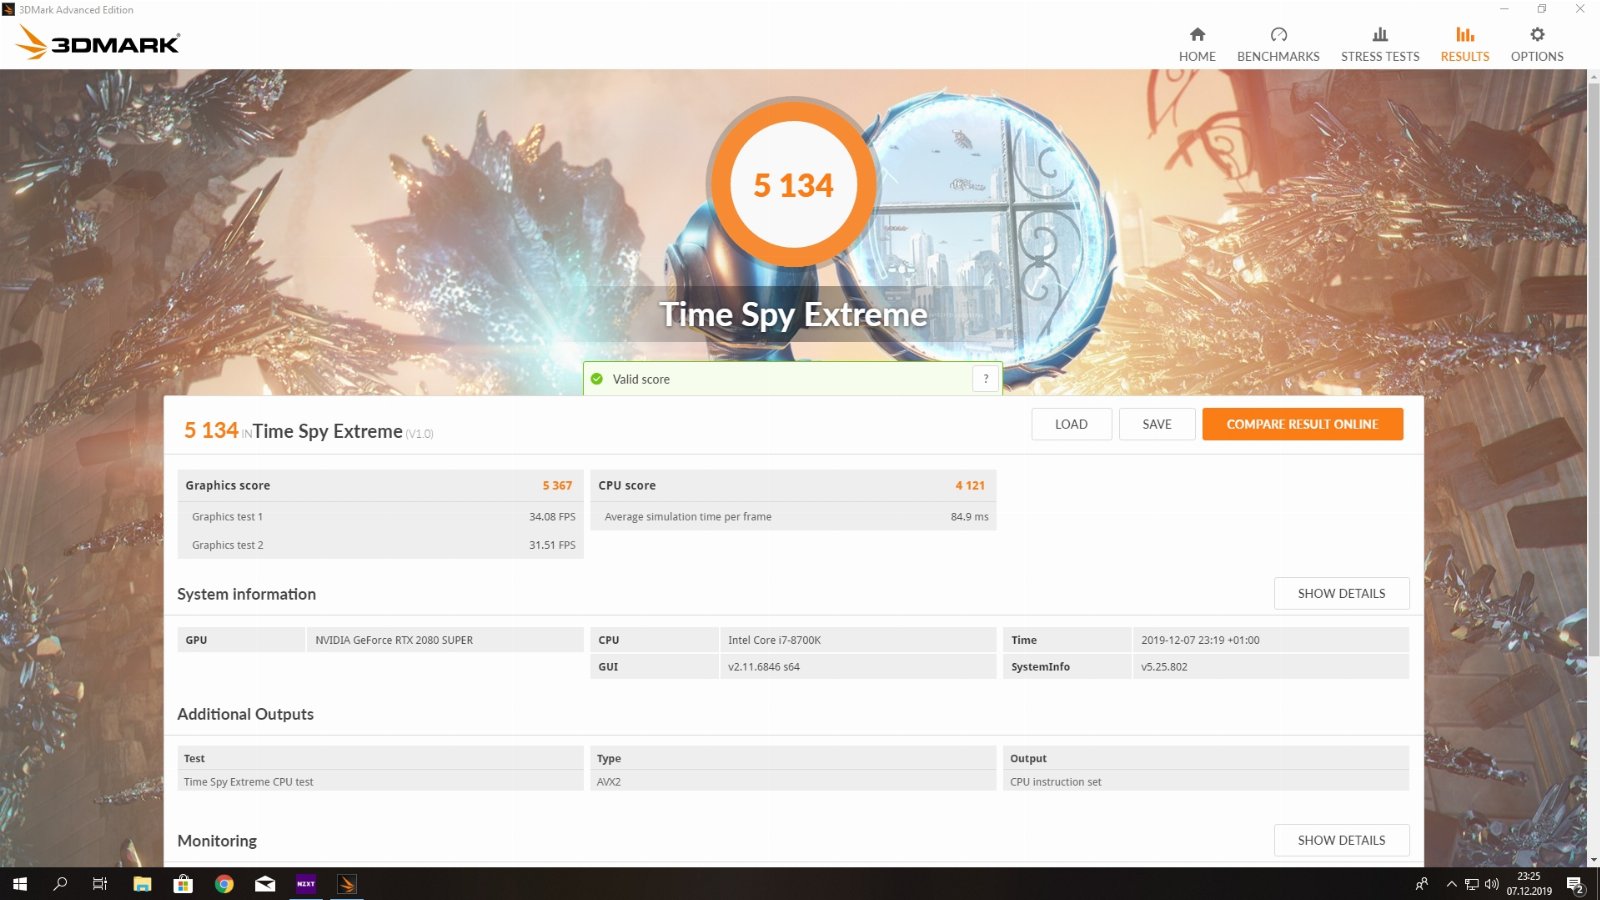1600x900 pixels.
Task: Open File Explorer from taskbar
Action: pos(142,884)
